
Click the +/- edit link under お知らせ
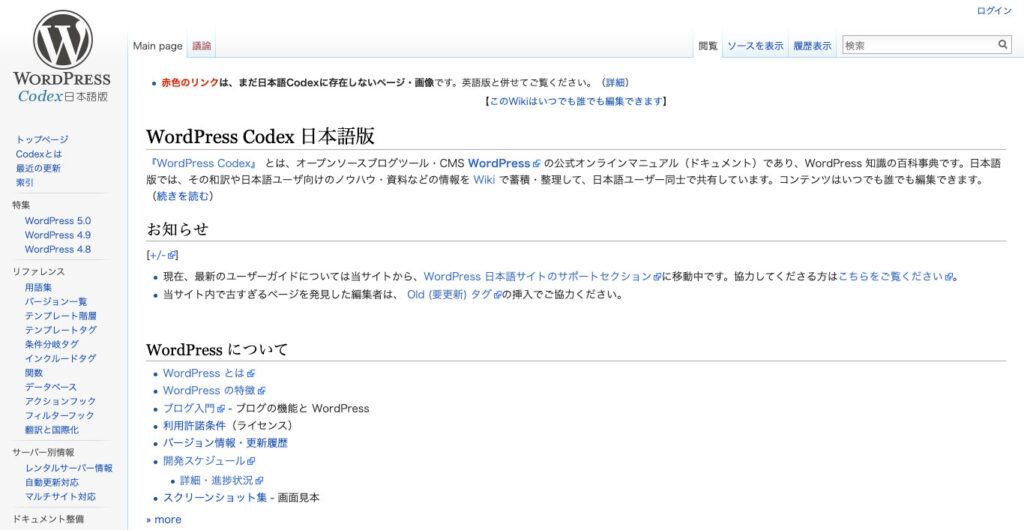[x=163, y=255]
